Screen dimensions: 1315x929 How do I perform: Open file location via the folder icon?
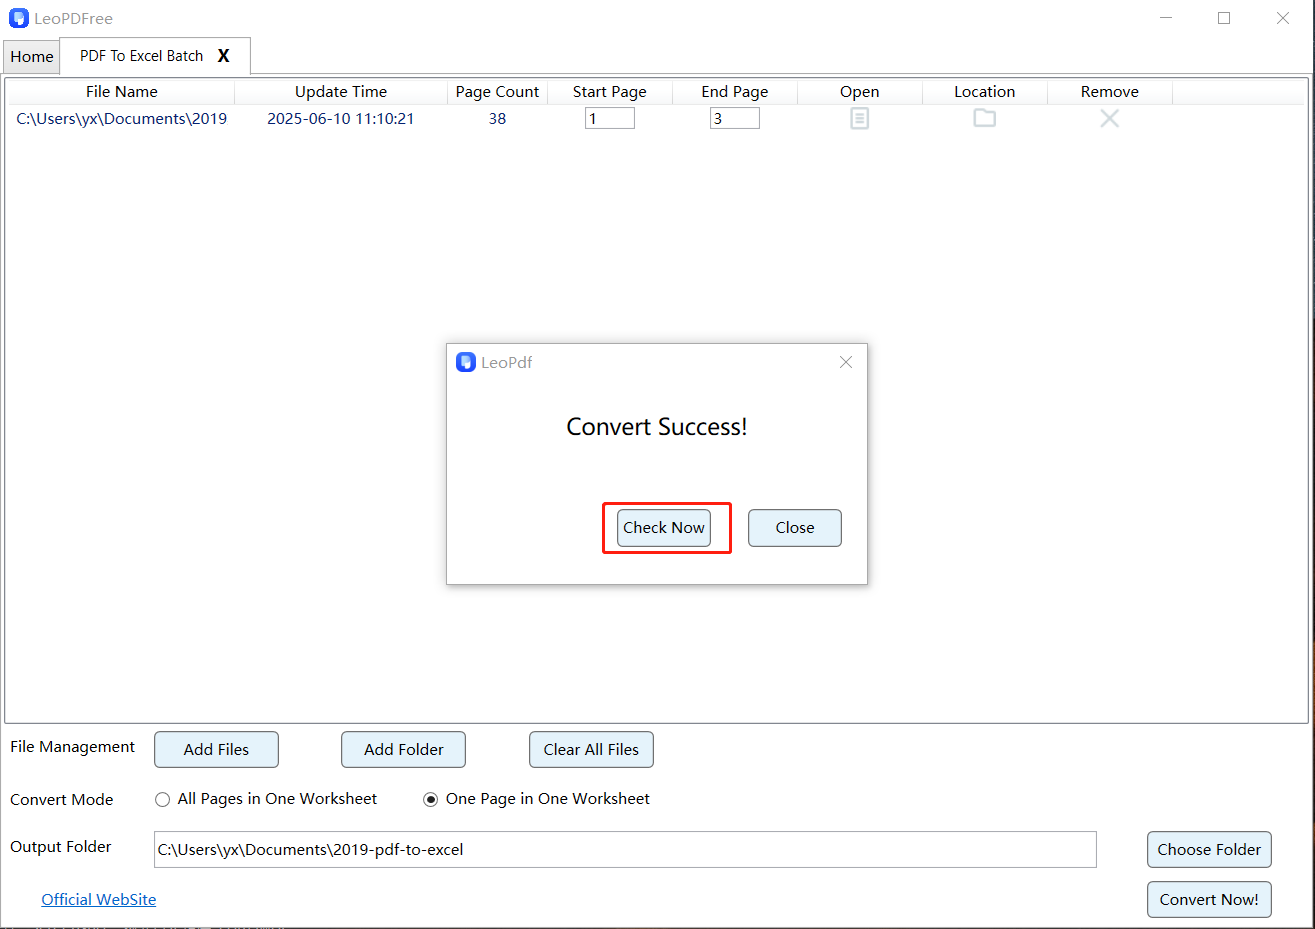(x=984, y=117)
